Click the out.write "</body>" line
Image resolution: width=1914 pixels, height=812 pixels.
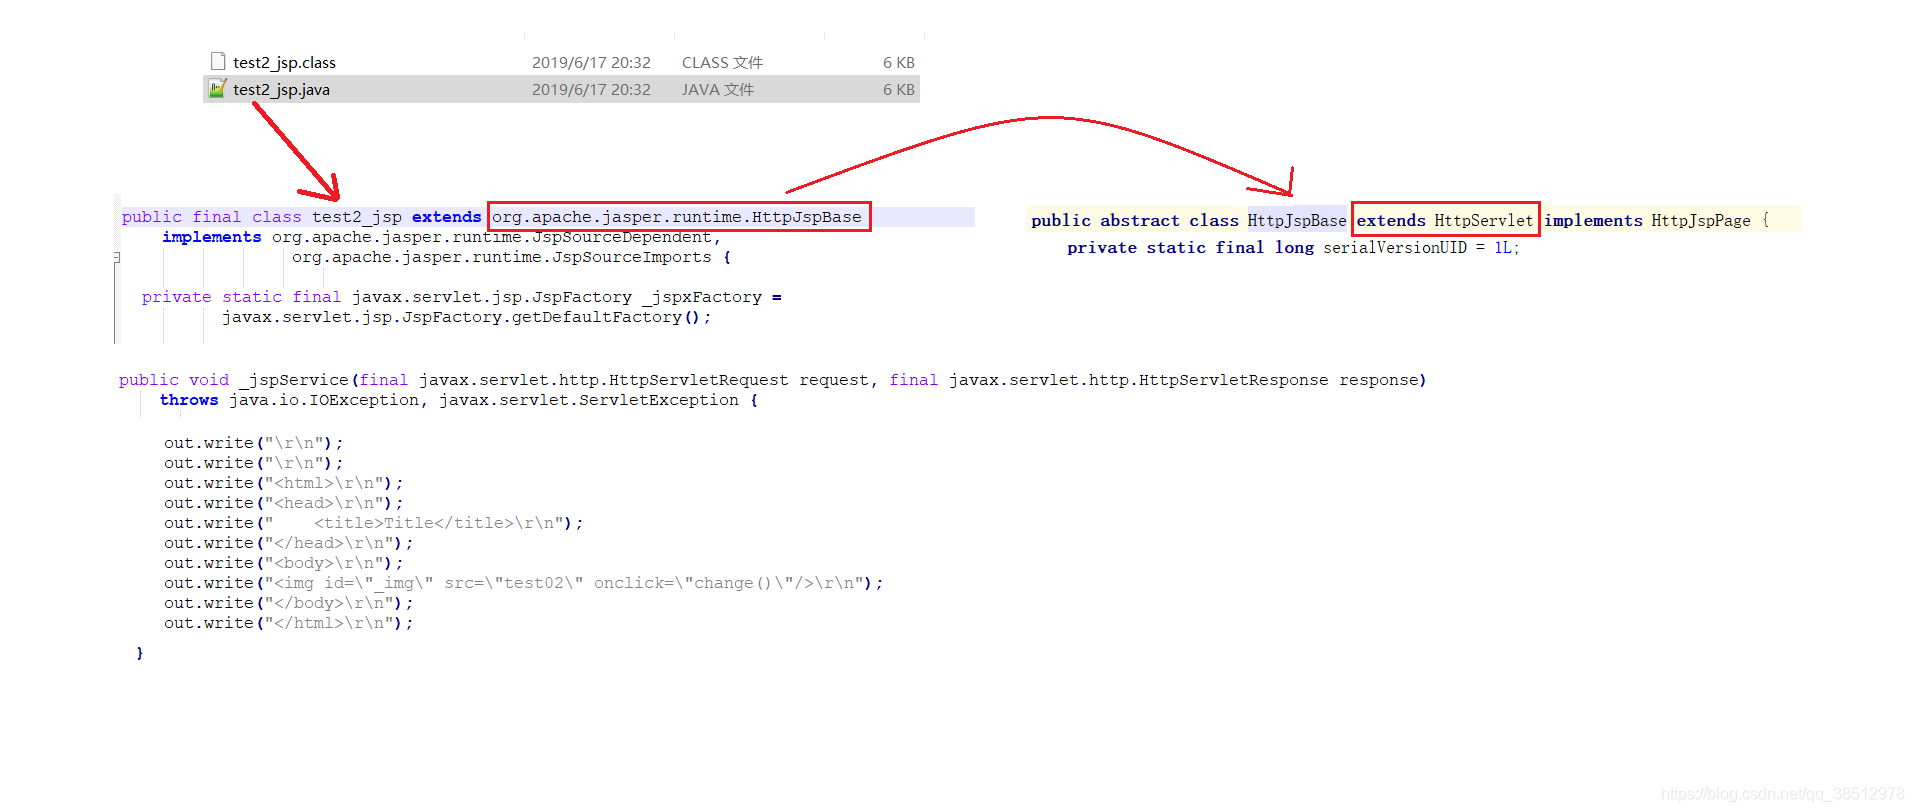click(288, 603)
